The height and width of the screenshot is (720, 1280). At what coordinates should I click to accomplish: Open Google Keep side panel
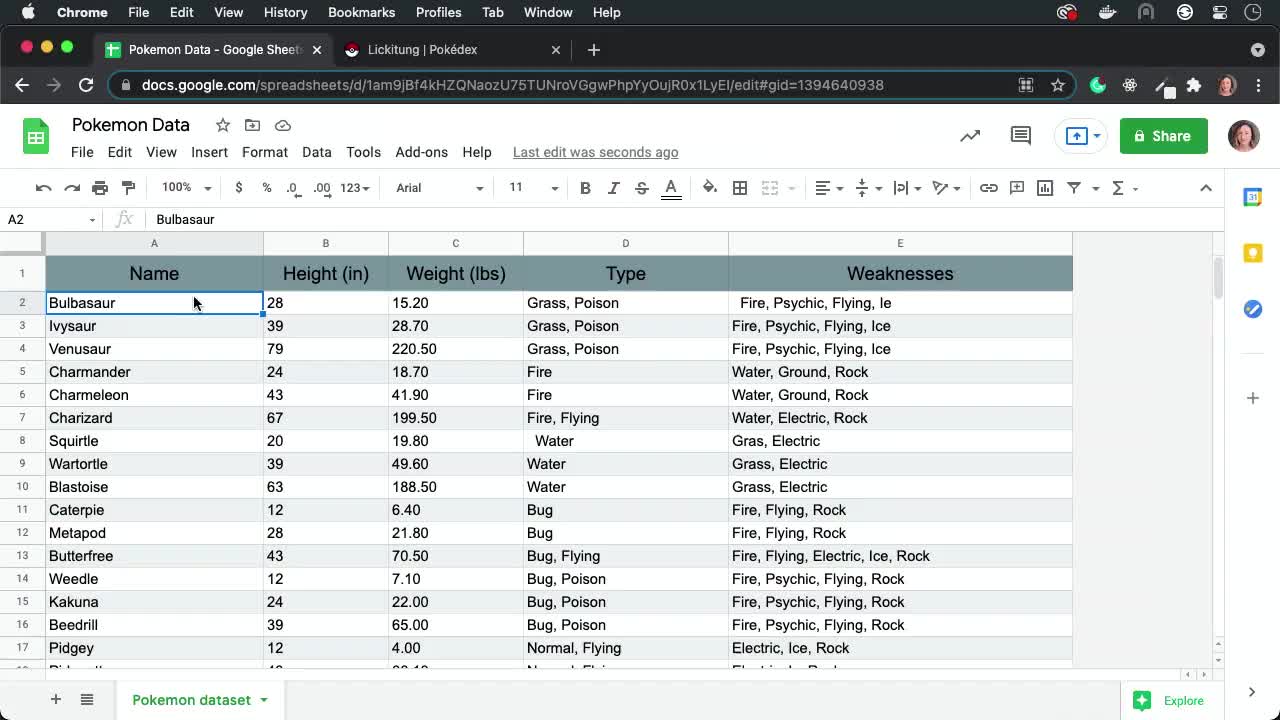pyautogui.click(x=1252, y=254)
